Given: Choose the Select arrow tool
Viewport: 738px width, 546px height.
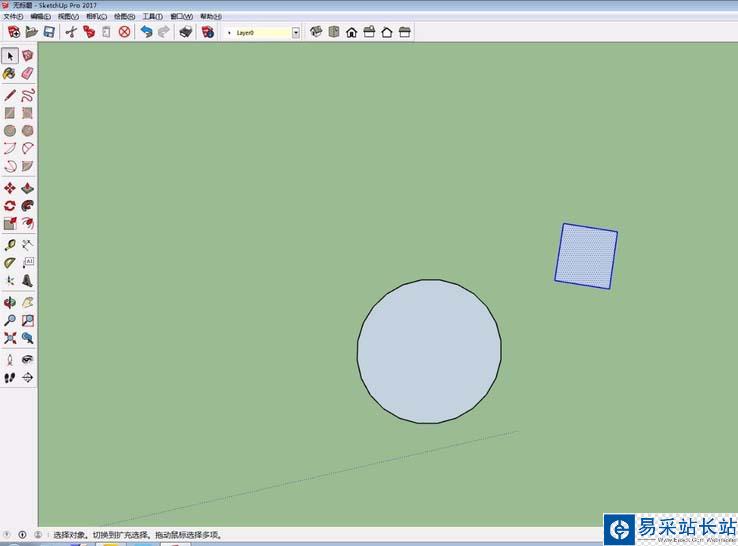Looking at the screenshot, I should [x=10, y=56].
